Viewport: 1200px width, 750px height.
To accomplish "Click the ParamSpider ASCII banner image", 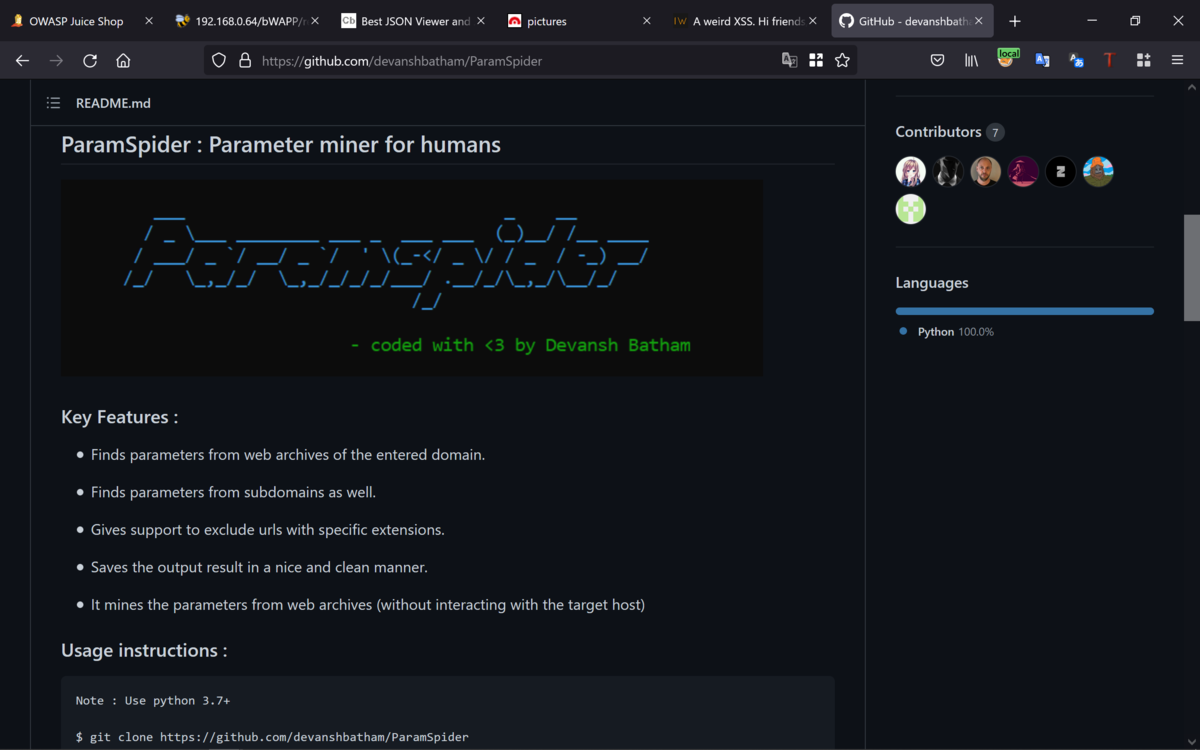I will [412, 278].
